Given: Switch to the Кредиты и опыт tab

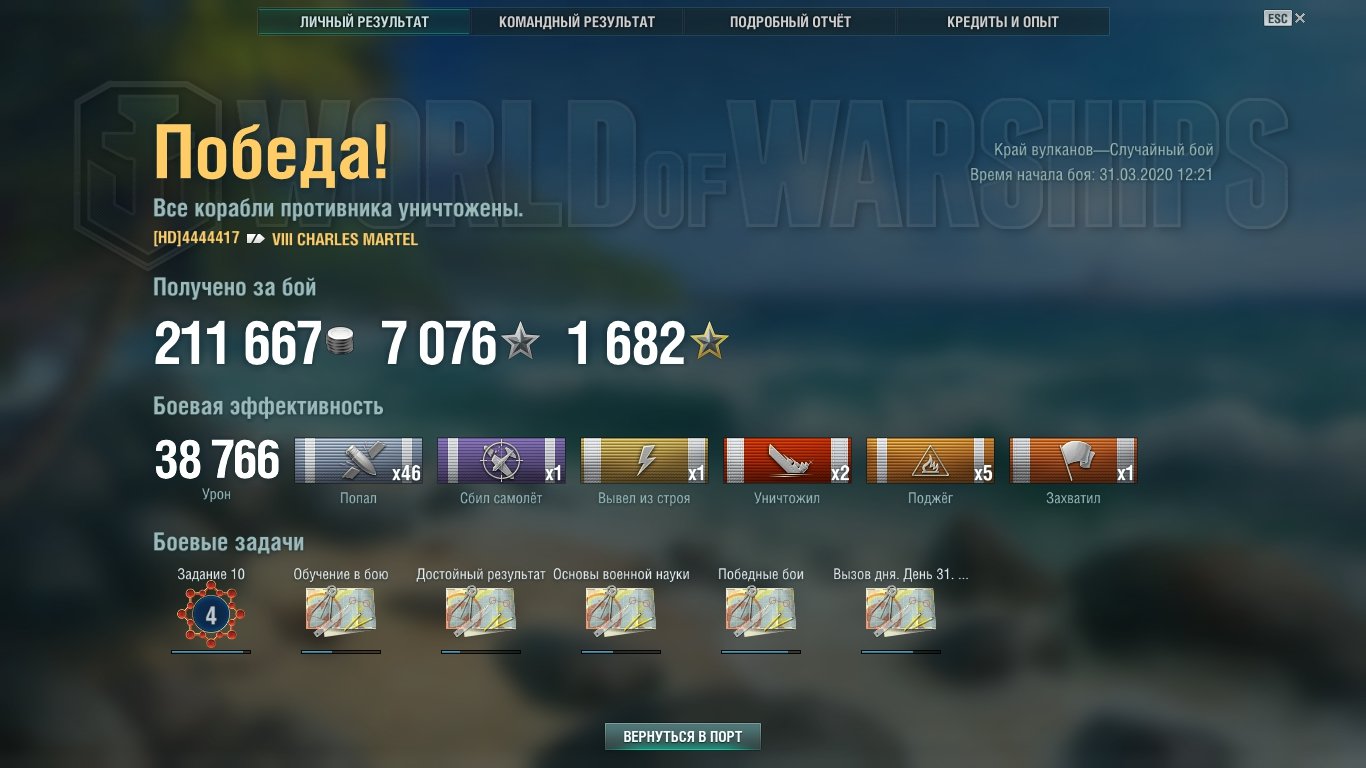Looking at the screenshot, I should pos(1003,22).
